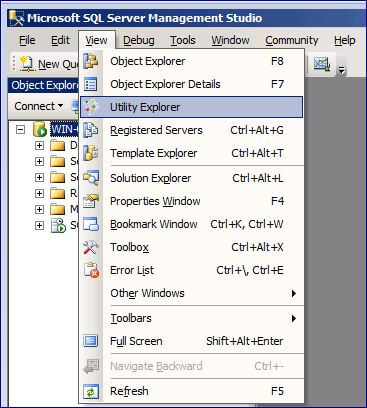Expand the folder node directly above the 'R' folder

point(39,177)
